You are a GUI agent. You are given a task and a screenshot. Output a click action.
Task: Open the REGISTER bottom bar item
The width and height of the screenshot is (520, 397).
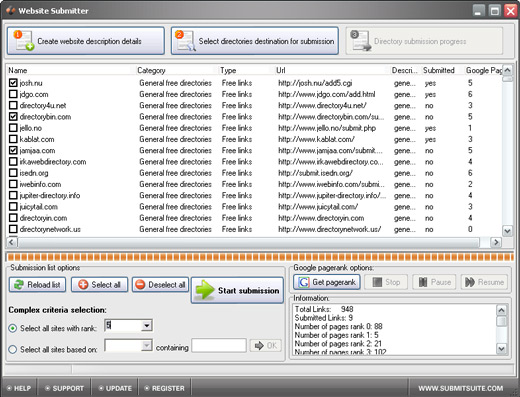pyautogui.click(x=165, y=388)
